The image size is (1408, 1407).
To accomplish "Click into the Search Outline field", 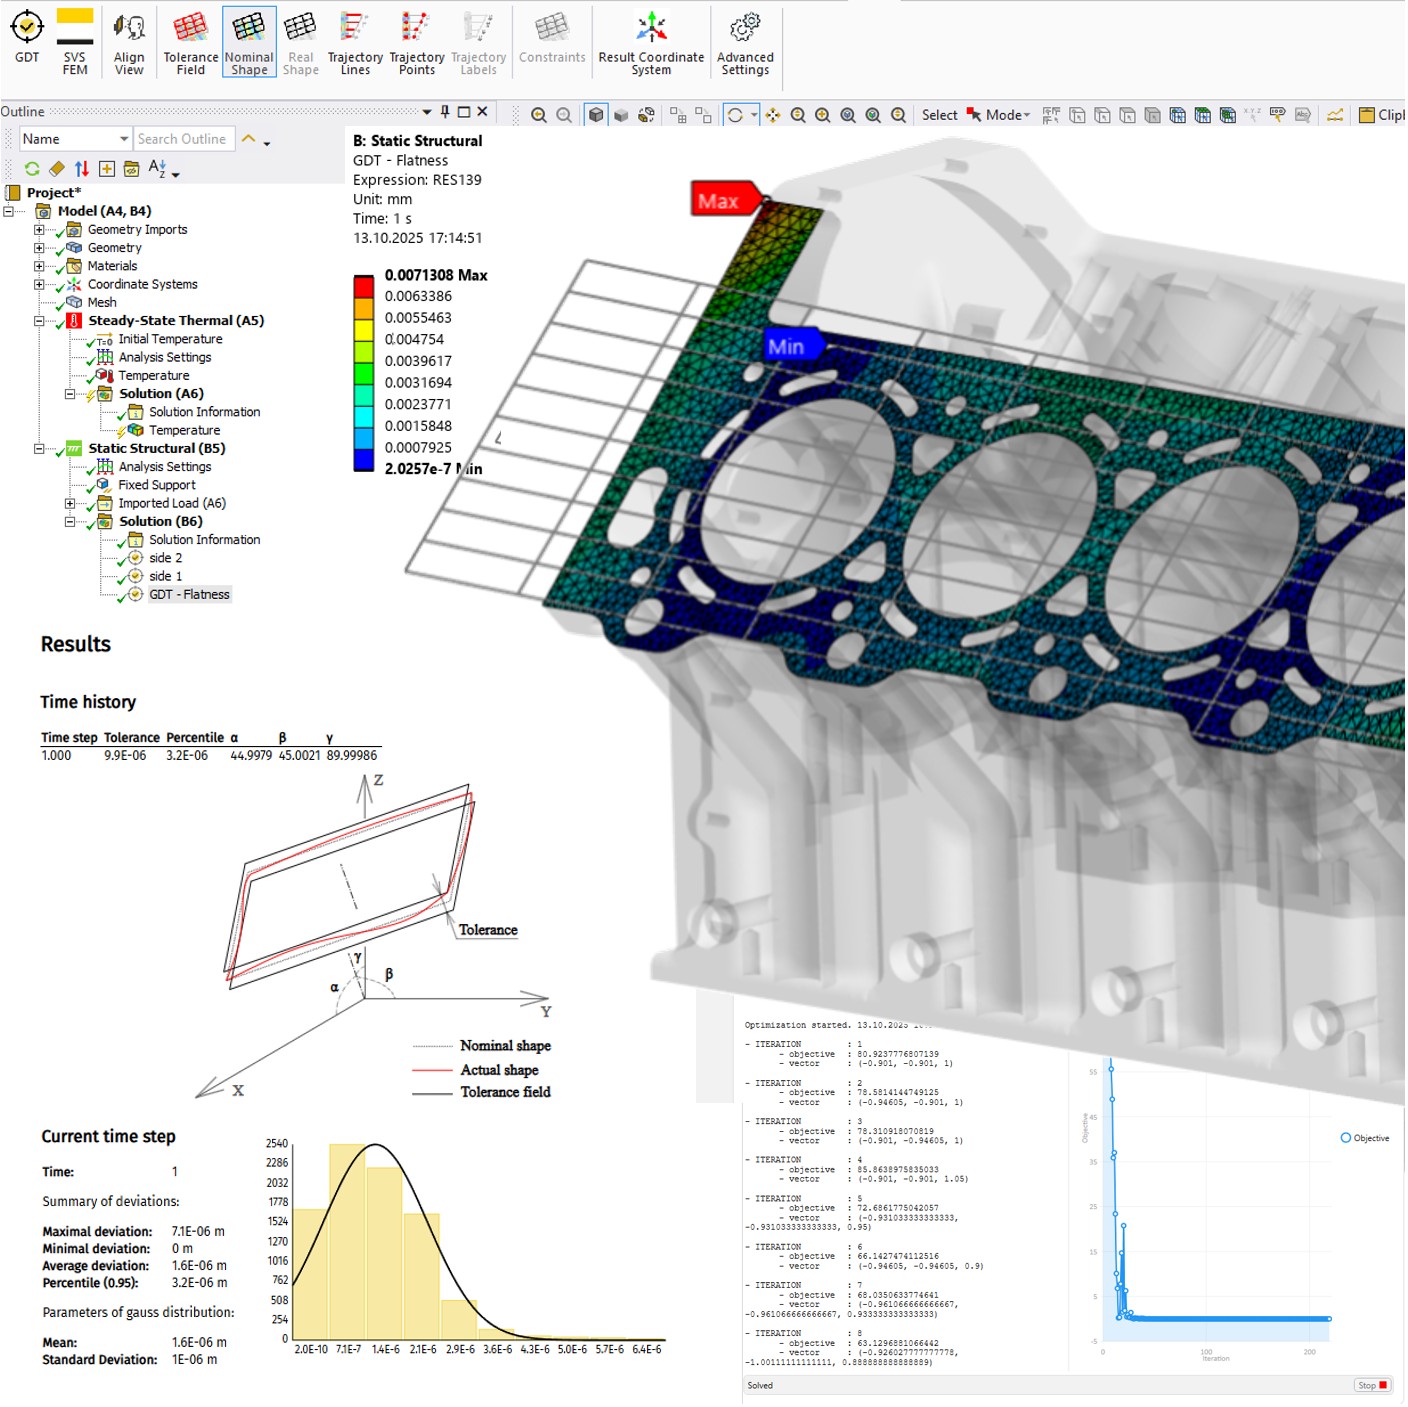I will click(x=183, y=139).
